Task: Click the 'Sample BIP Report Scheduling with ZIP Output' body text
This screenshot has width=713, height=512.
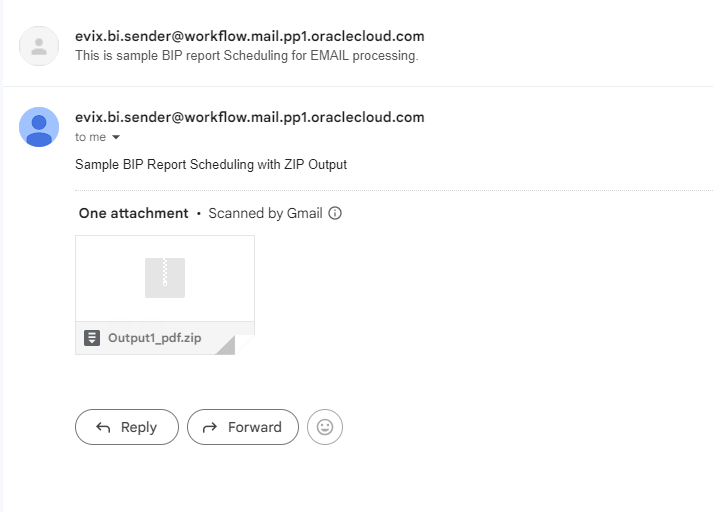Action: (211, 164)
